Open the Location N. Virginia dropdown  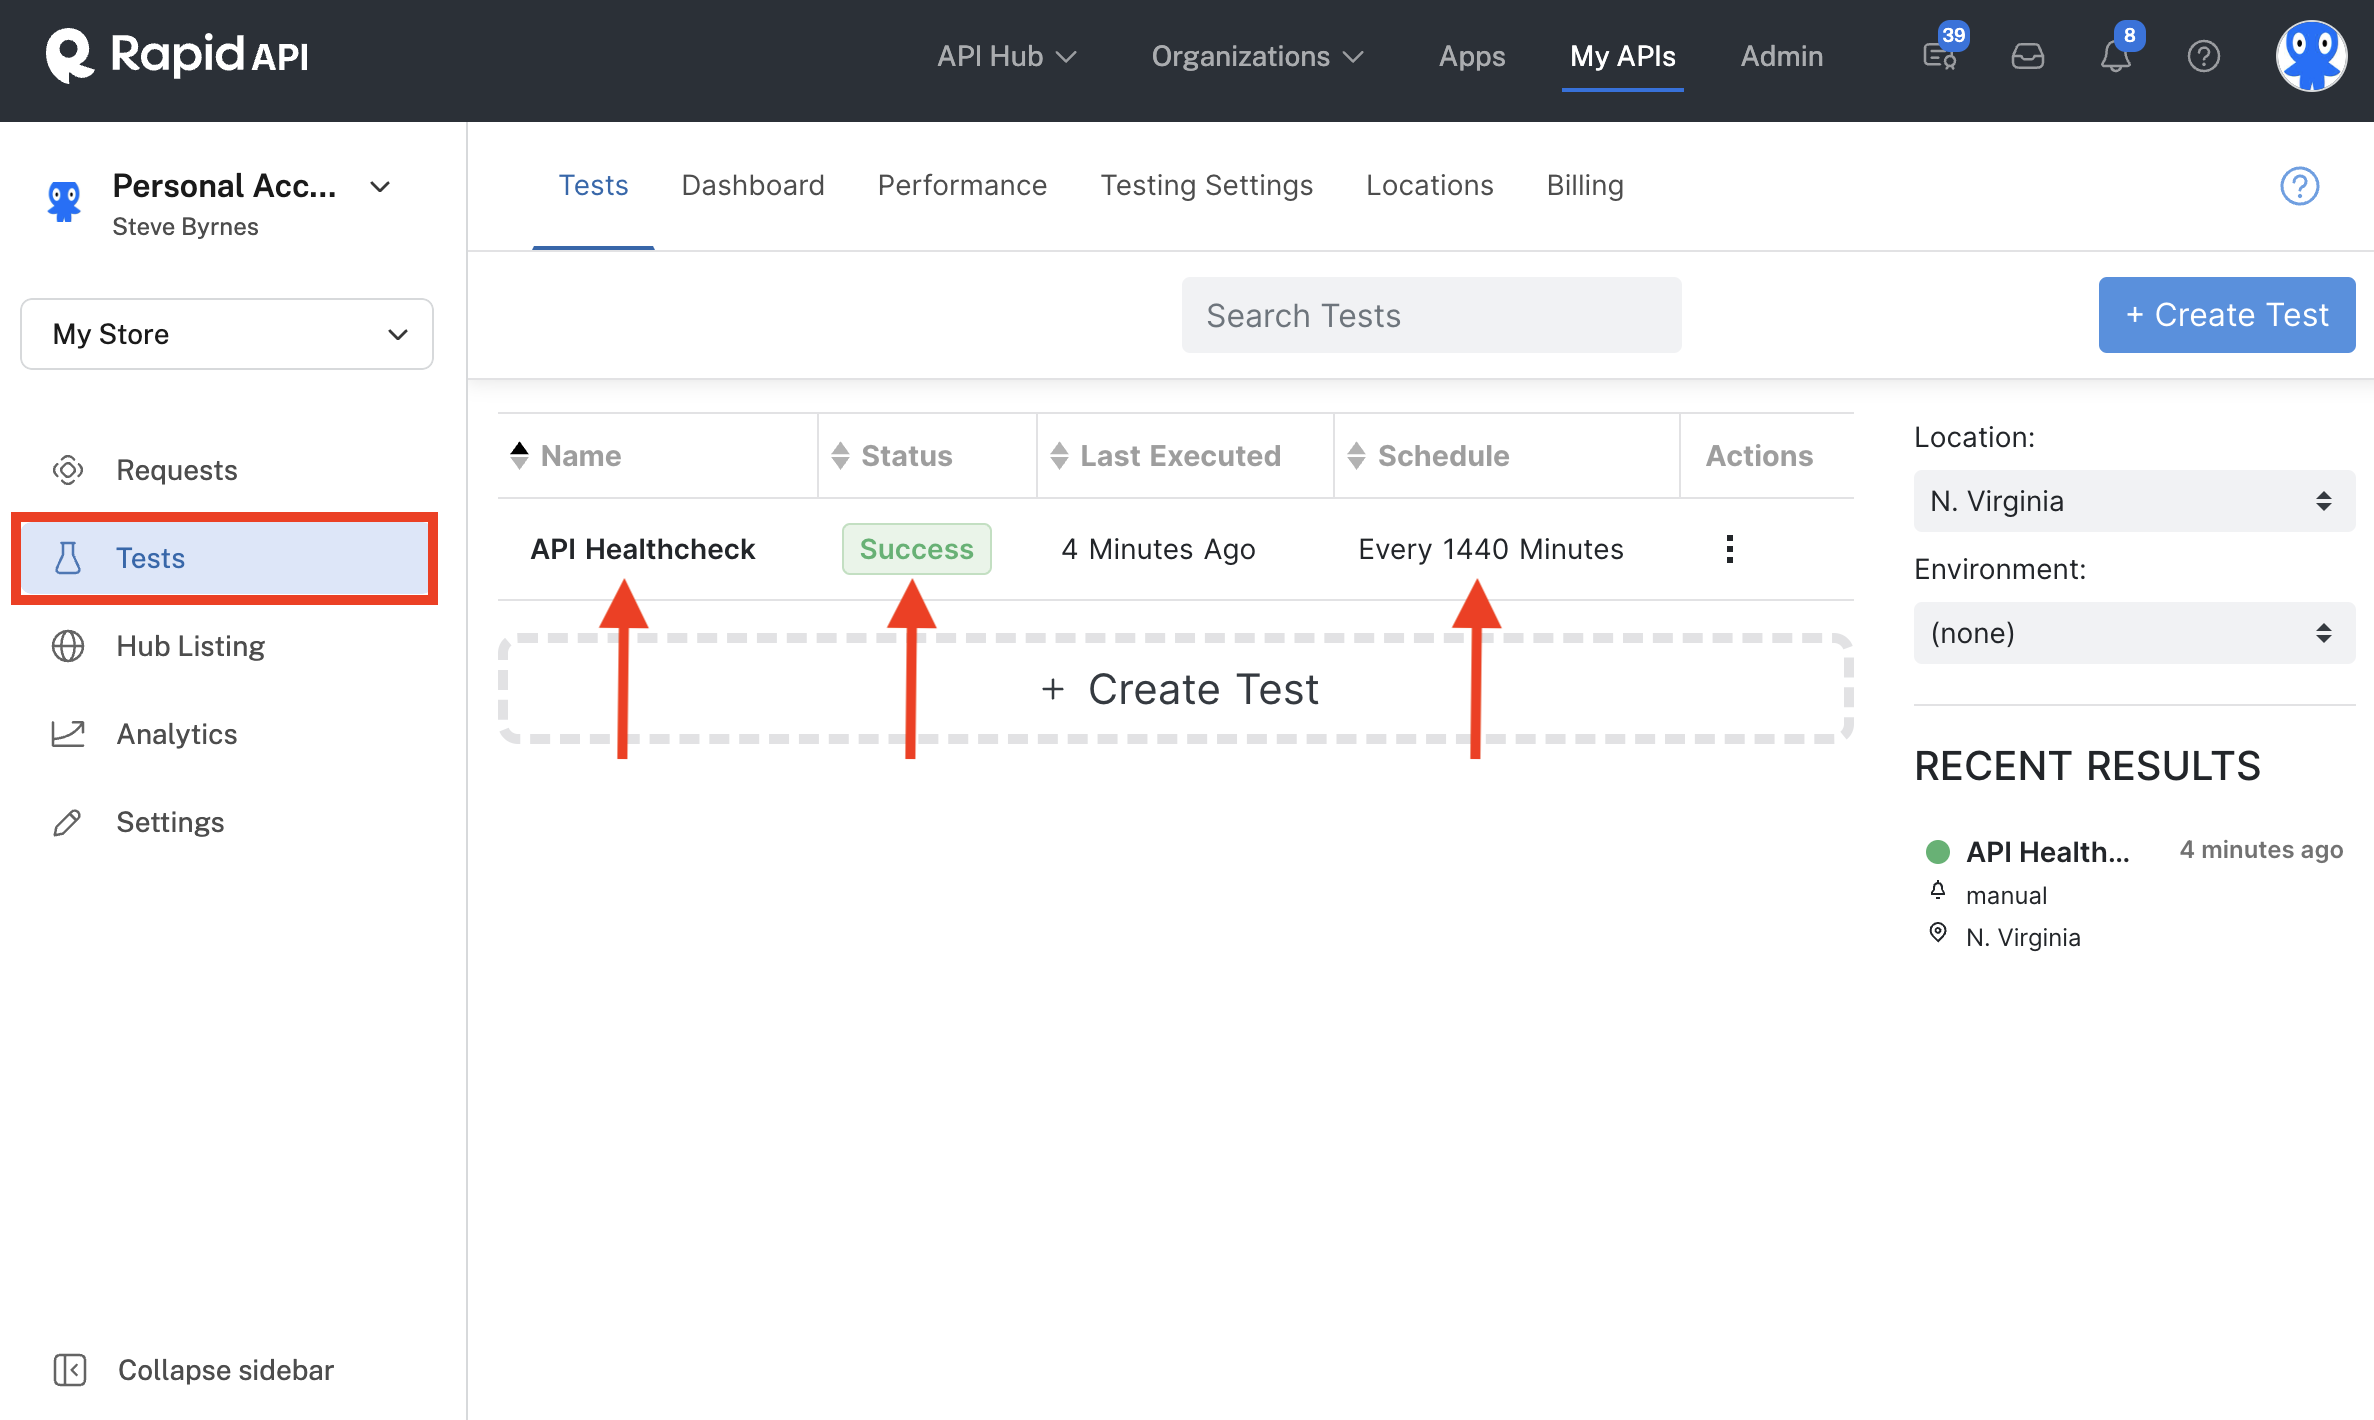[x=2134, y=501]
